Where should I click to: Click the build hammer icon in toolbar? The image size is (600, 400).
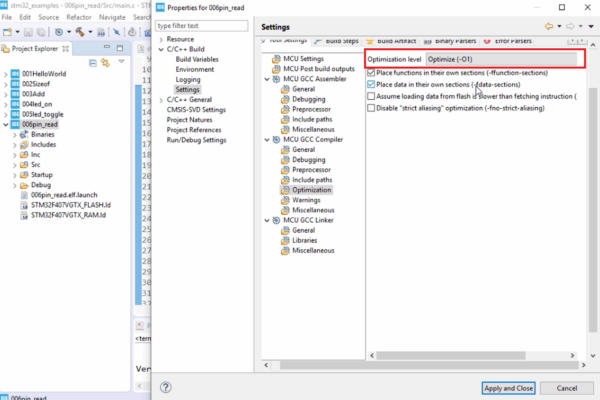[80, 32]
